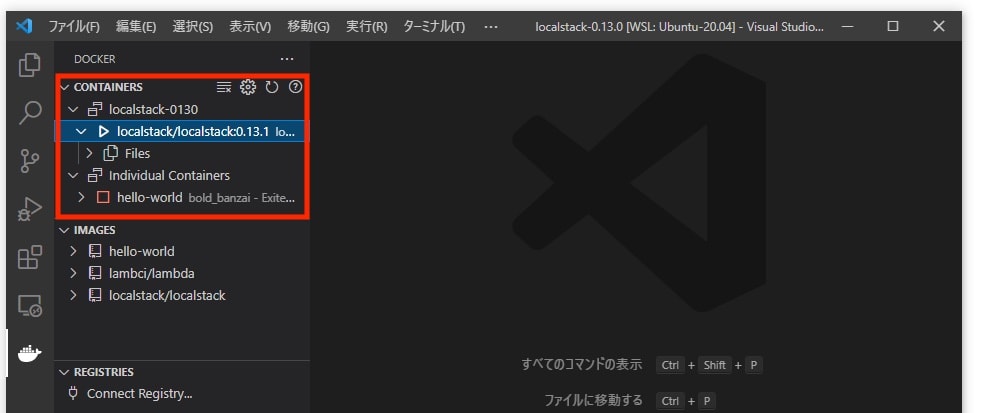The width and height of the screenshot is (982, 413).
Task: Click the localstack/localstack image icon
Action: [95, 295]
